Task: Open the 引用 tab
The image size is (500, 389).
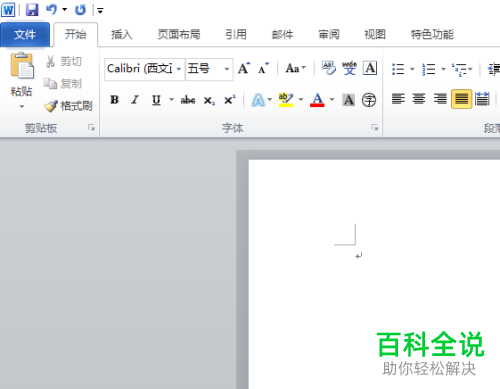Action: tap(236, 34)
